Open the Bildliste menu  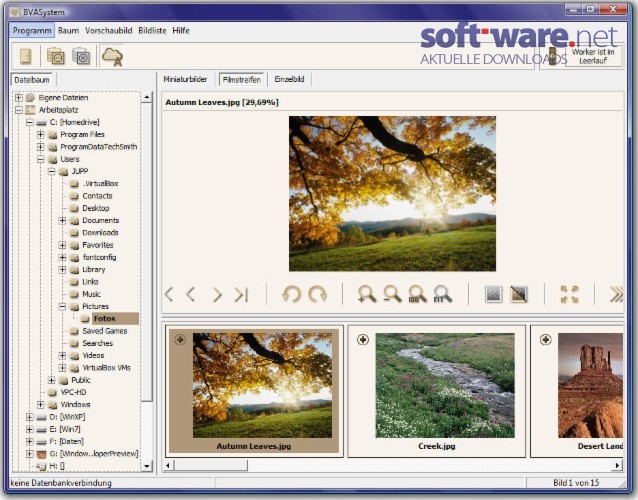click(152, 31)
